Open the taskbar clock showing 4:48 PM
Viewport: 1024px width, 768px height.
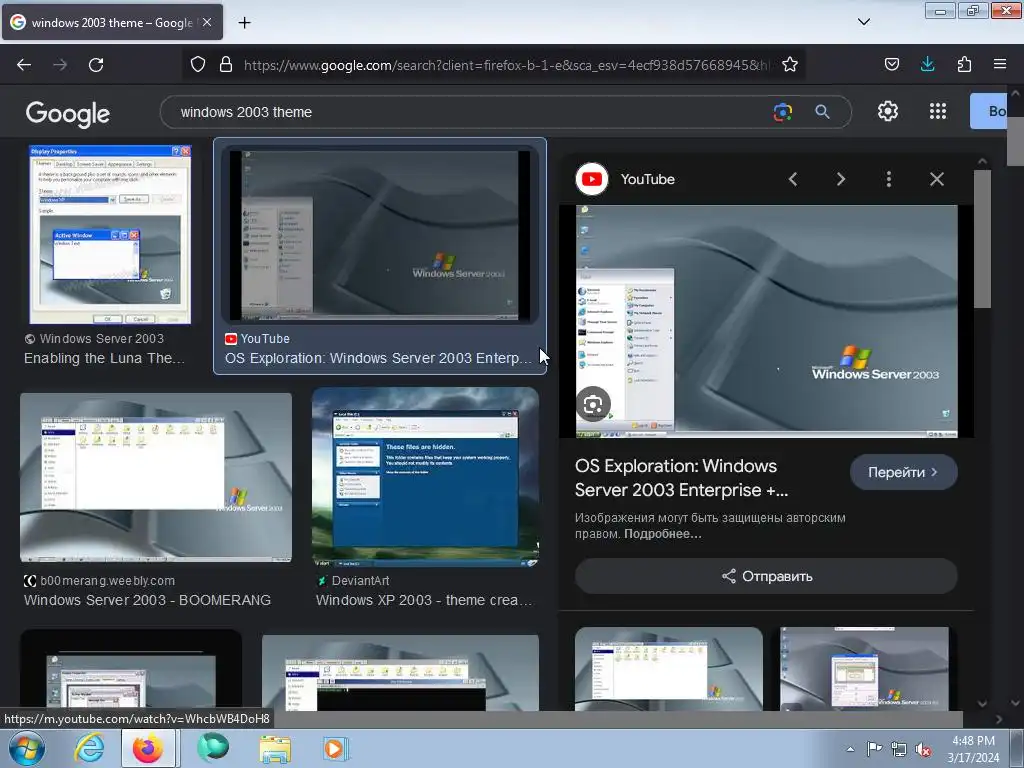[973, 749]
